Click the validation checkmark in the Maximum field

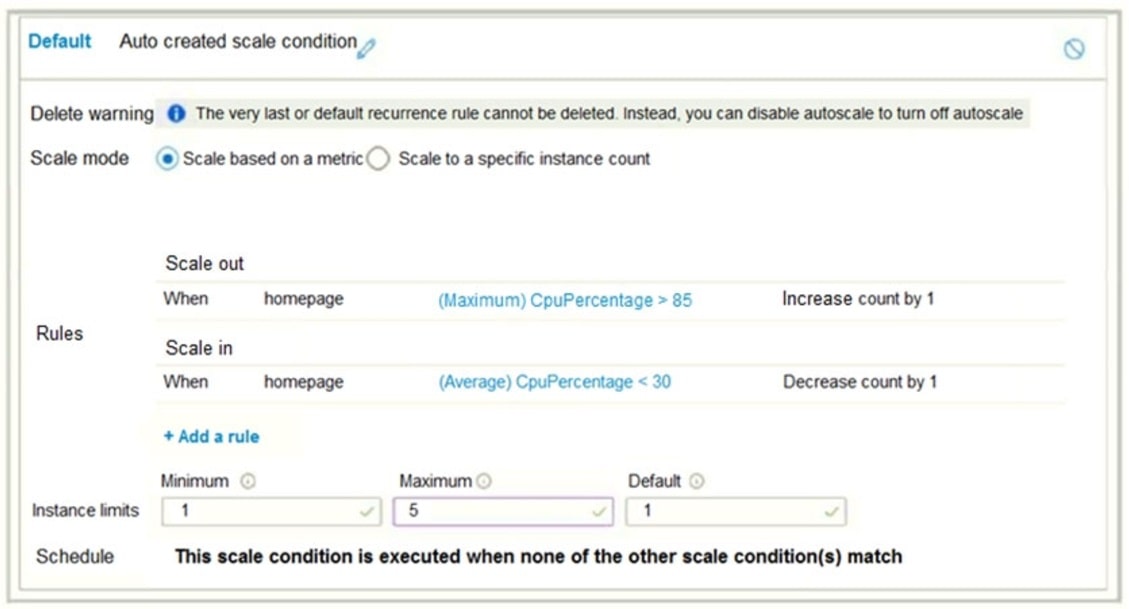pos(601,511)
